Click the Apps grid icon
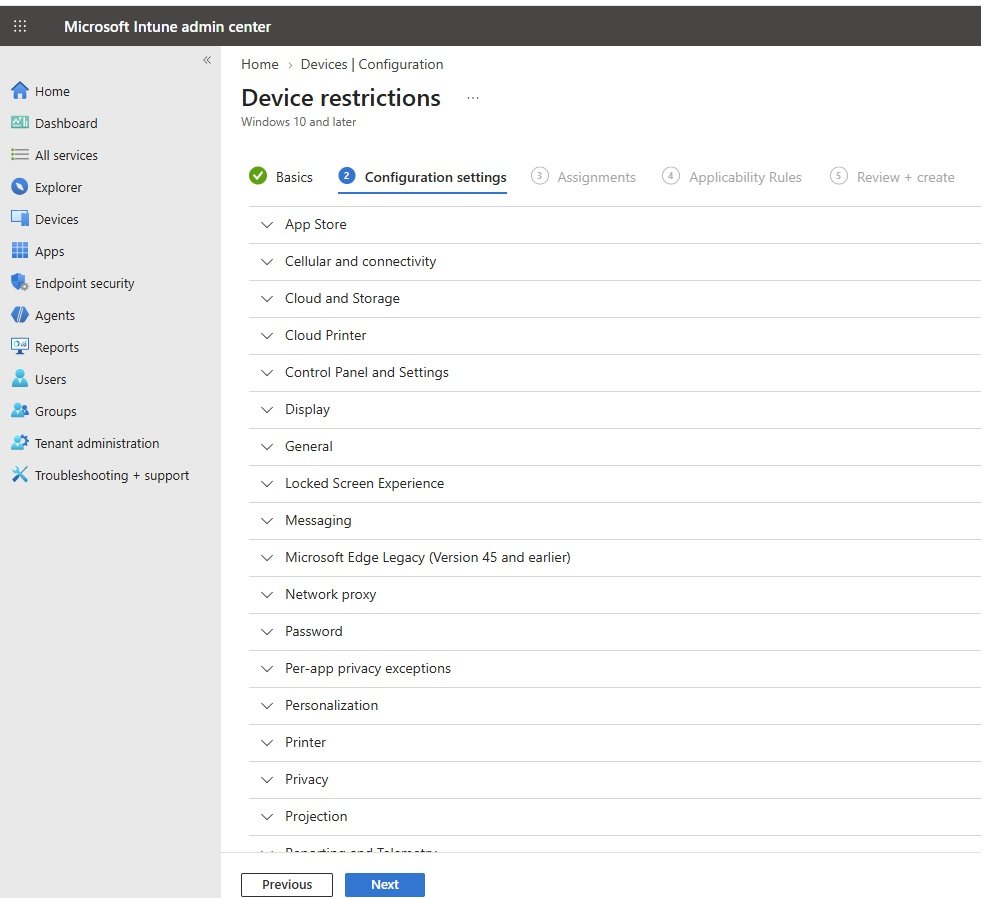 click(x=20, y=251)
